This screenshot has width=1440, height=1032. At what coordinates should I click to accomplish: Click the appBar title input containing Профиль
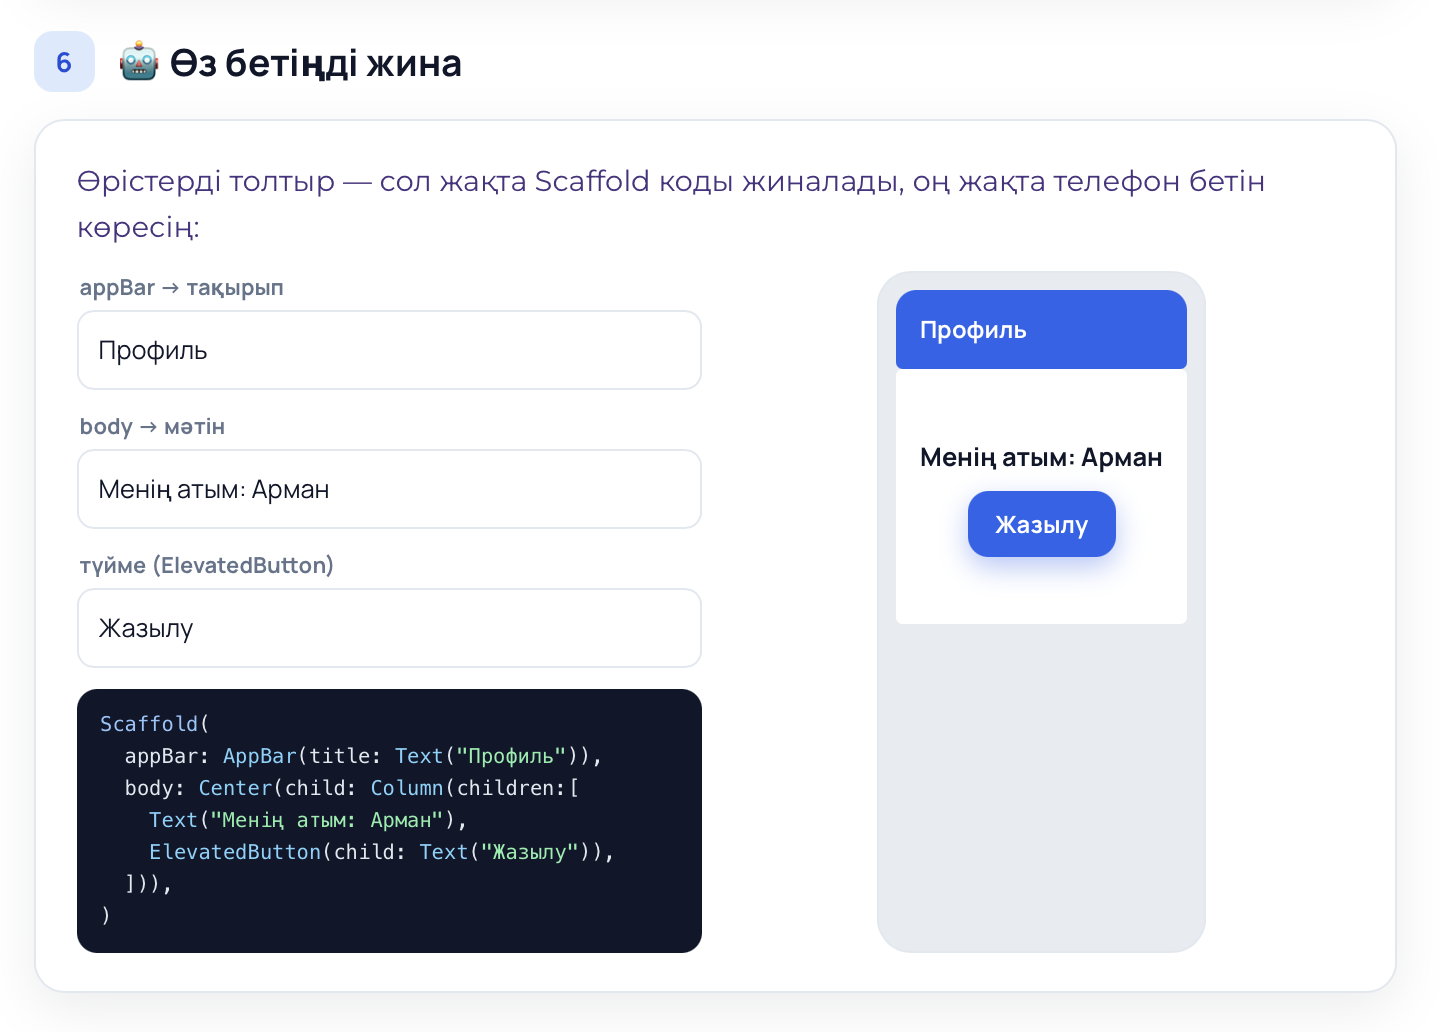389,350
